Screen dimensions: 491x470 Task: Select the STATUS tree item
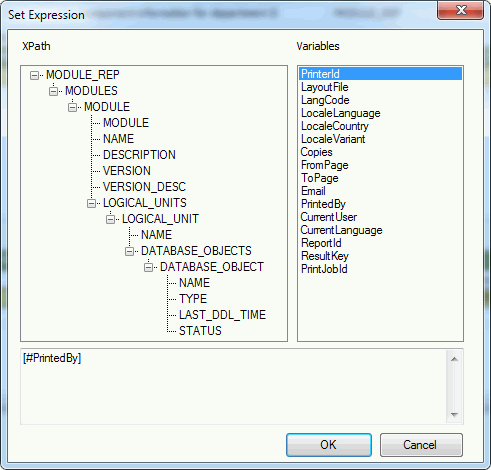tap(200, 331)
